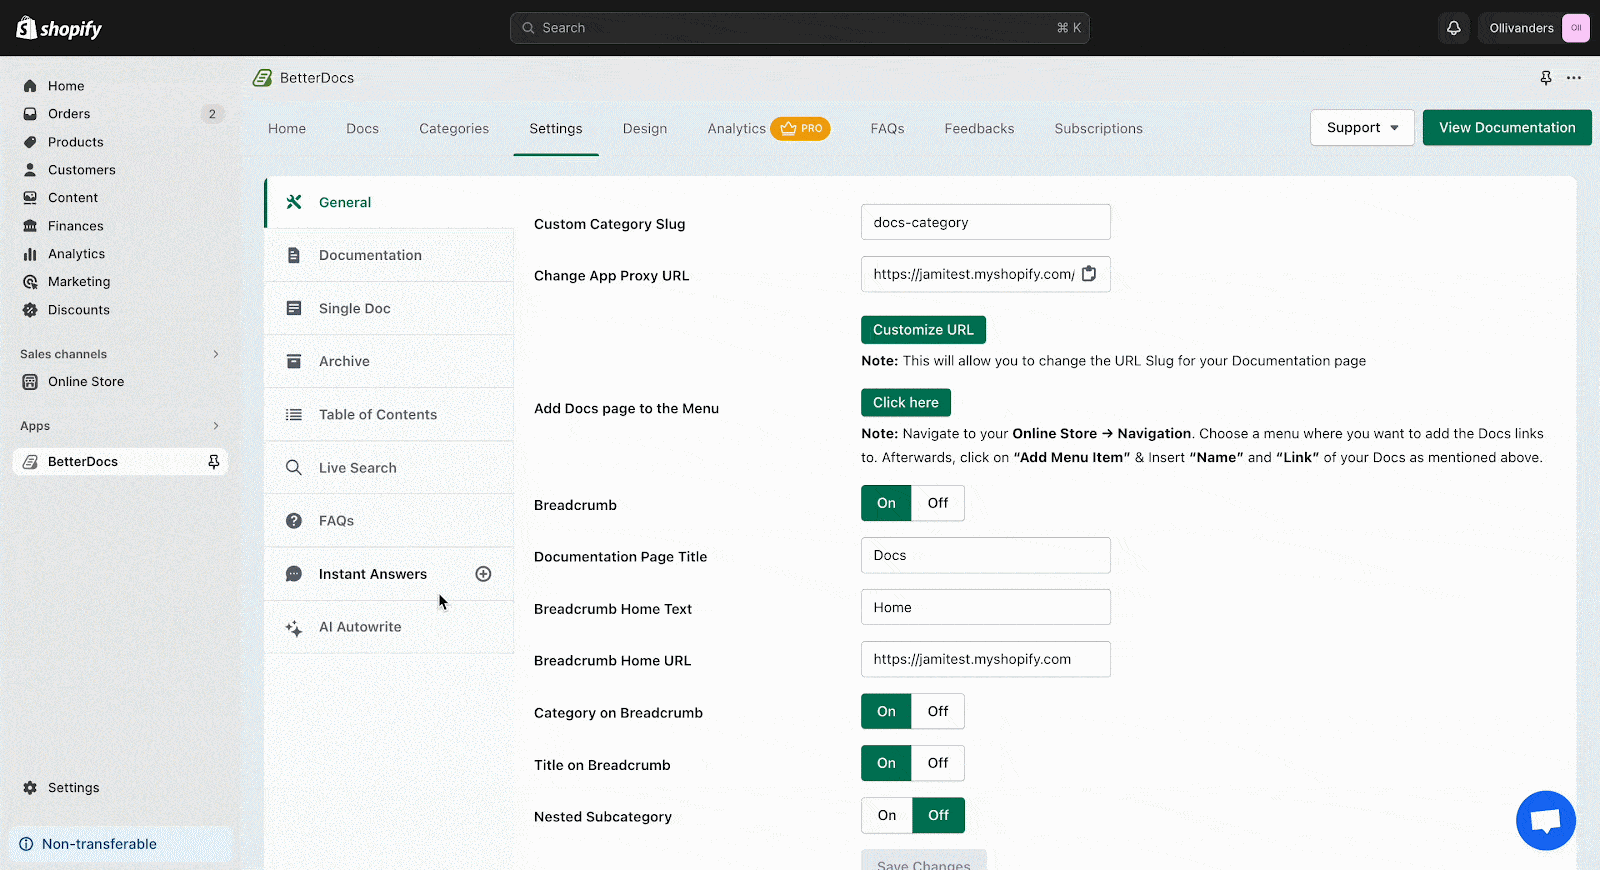Open the Support dropdown
Screen dimensions: 1600x870
tap(1362, 128)
